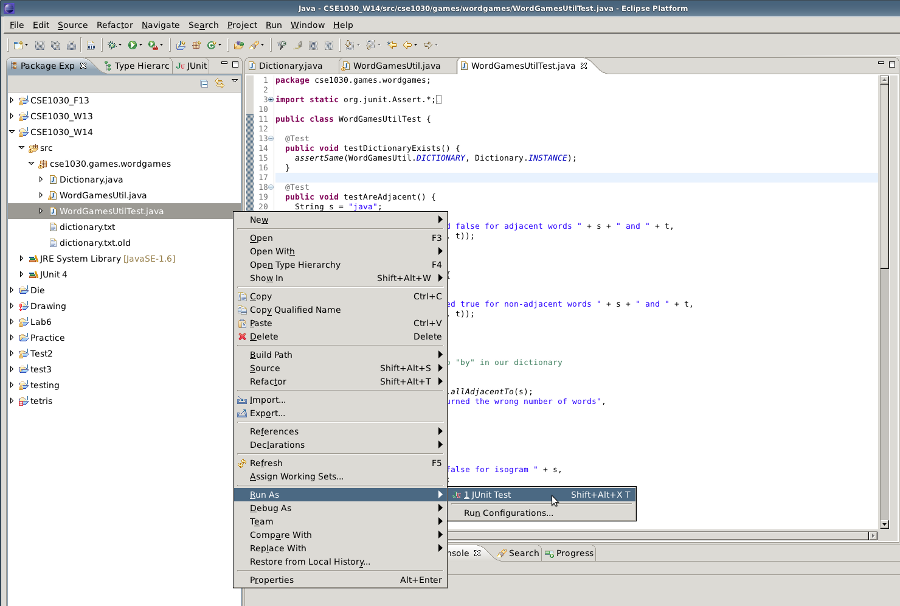Screen dimensions: 900x606
Task: Toggle code folding at line 18
Action: point(271,187)
